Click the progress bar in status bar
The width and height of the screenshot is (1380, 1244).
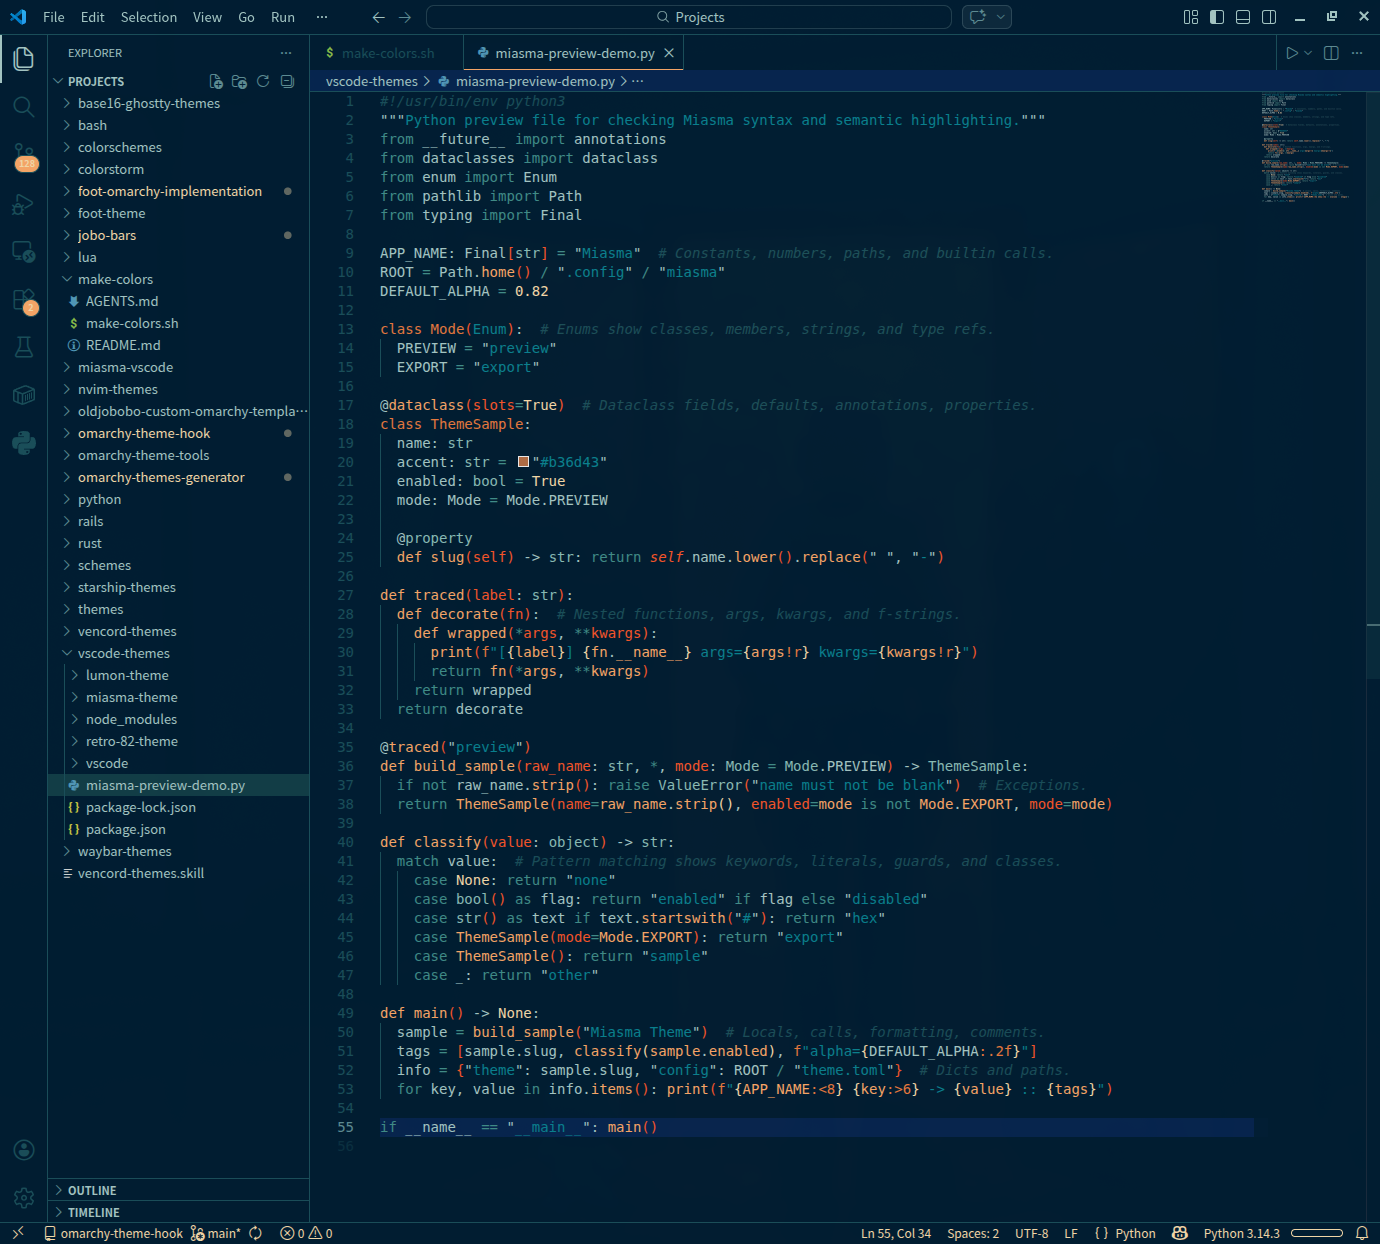pyautogui.click(x=1316, y=1233)
